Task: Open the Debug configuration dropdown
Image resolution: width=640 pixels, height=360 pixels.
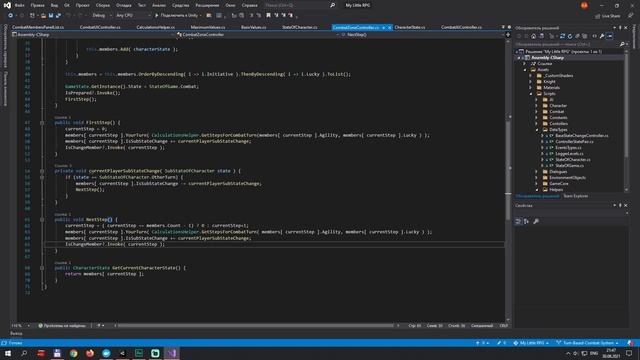Action: click(101, 16)
